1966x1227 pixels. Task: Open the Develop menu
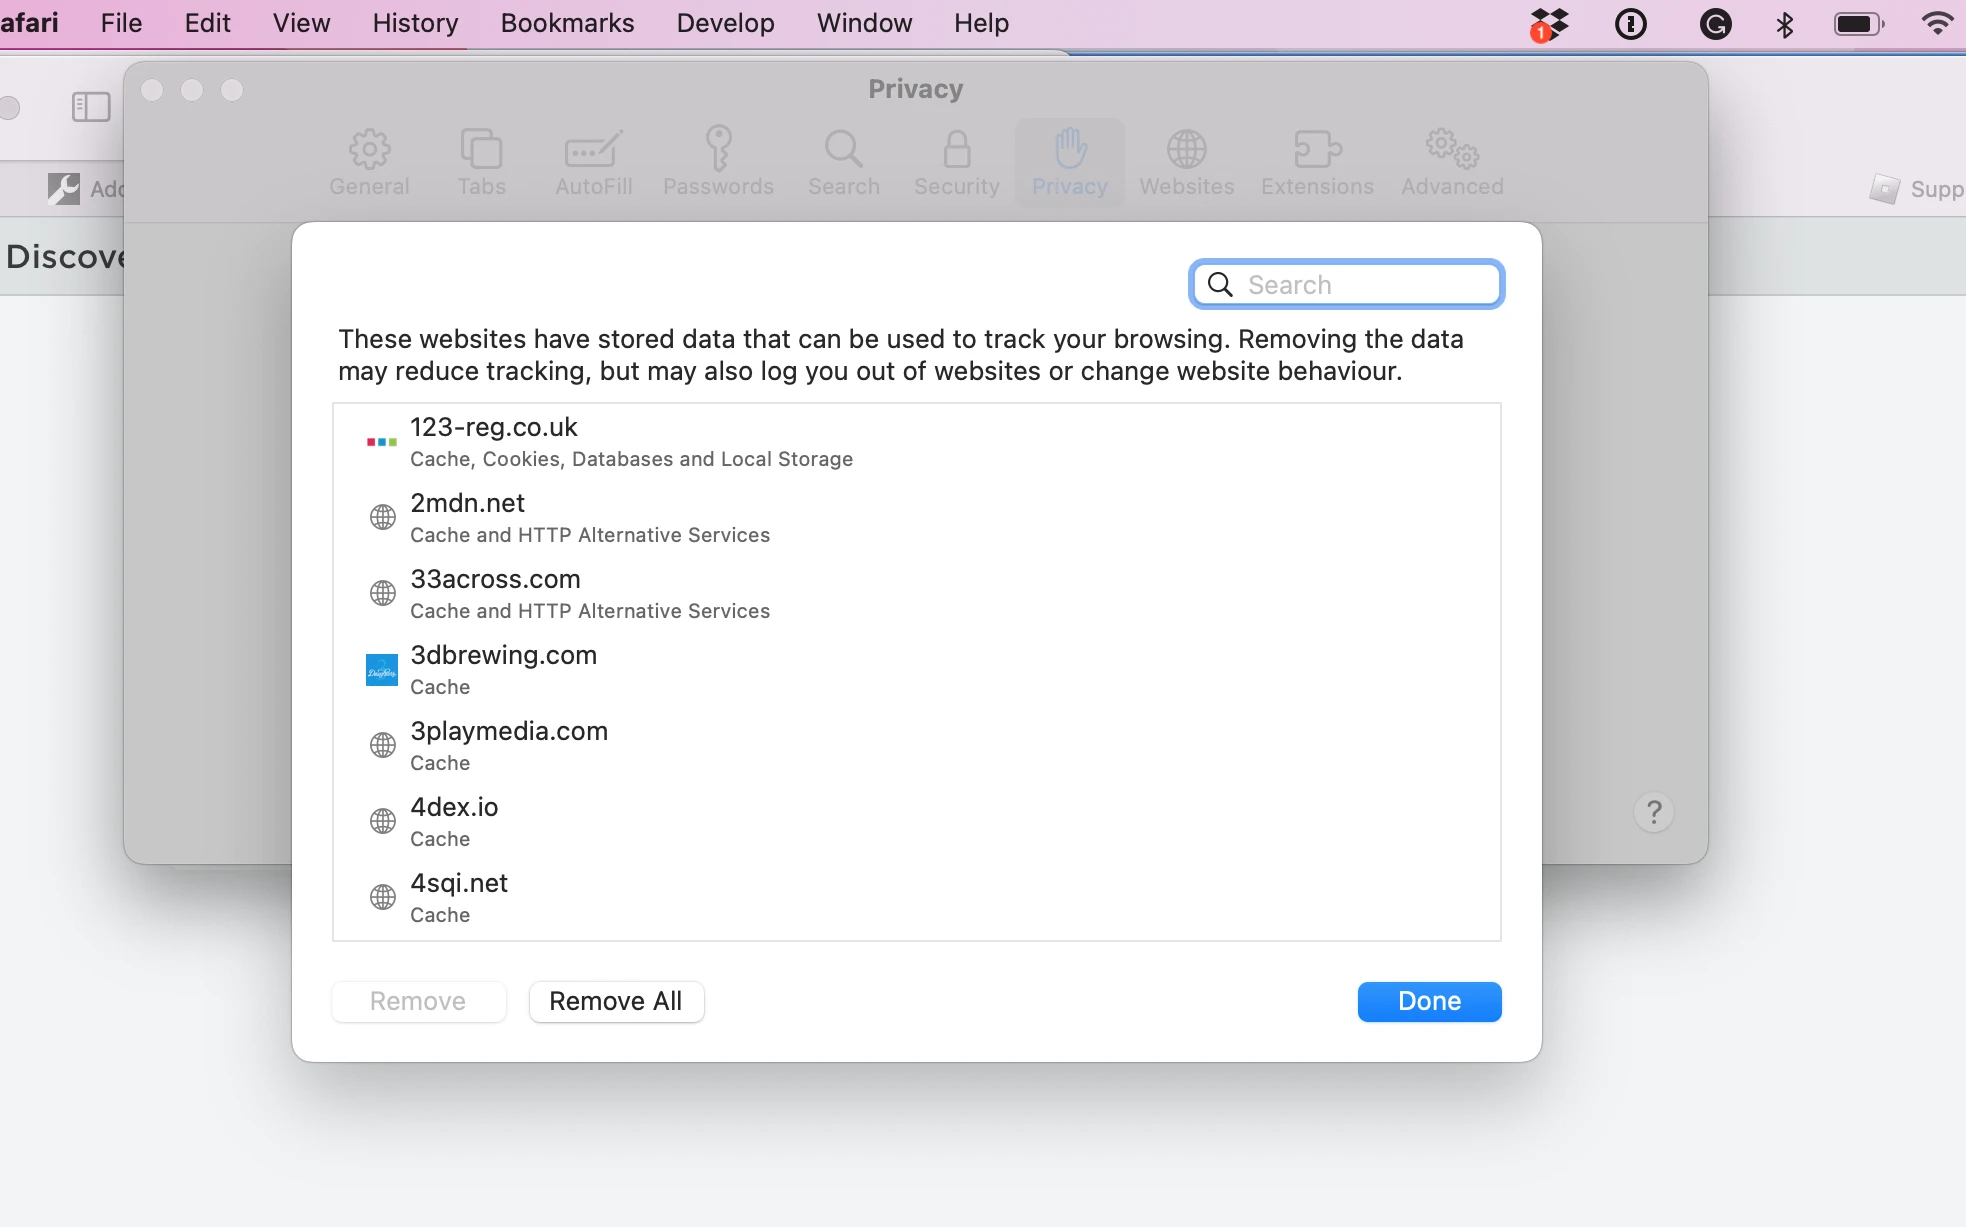click(x=725, y=23)
